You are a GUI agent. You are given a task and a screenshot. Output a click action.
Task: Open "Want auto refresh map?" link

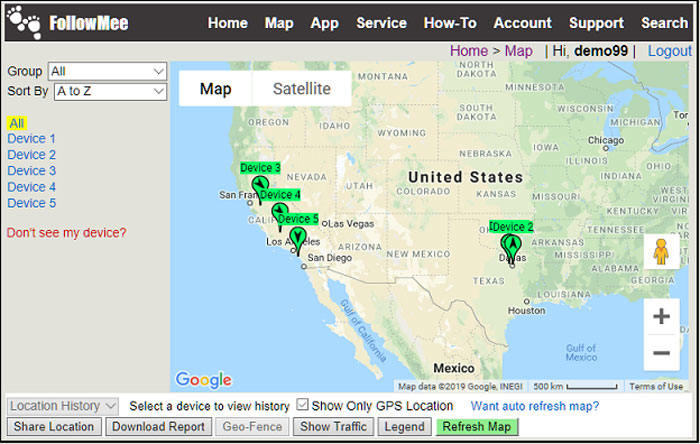(535, 406)
